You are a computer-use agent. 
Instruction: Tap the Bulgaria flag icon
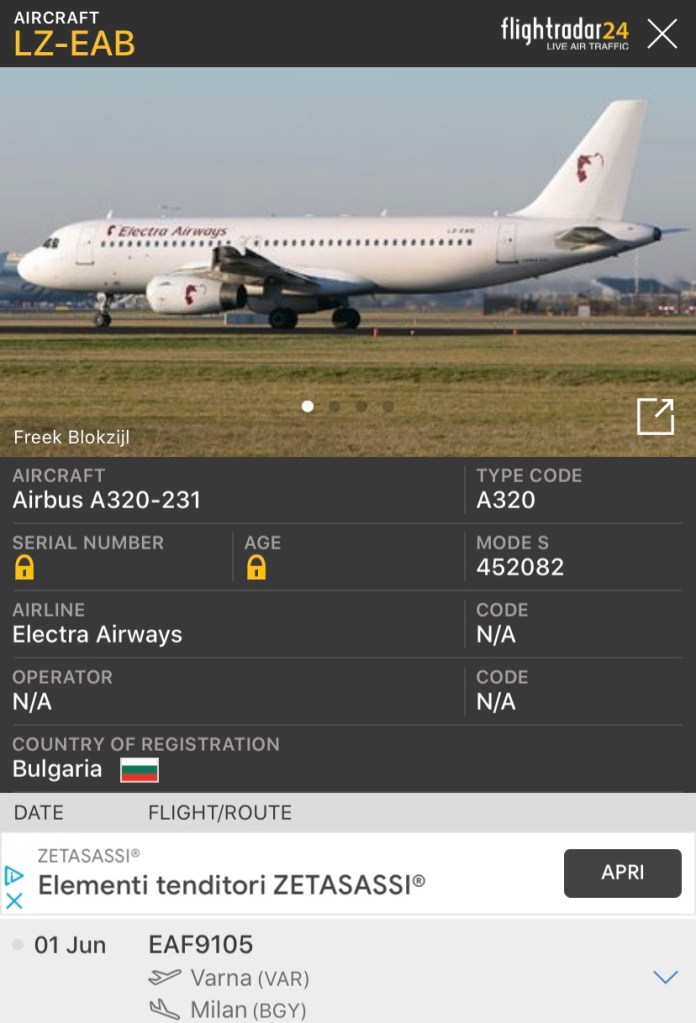pos(140,770)
